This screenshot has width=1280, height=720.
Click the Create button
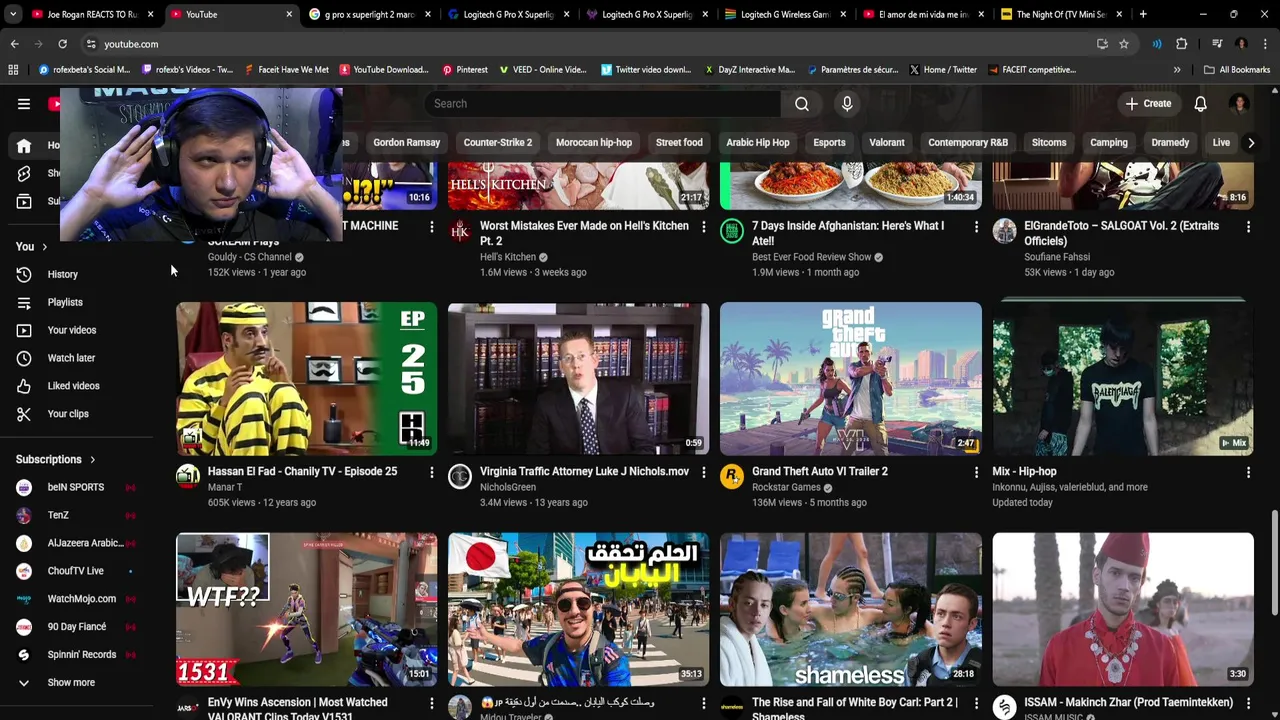[x=1148, y=104]
